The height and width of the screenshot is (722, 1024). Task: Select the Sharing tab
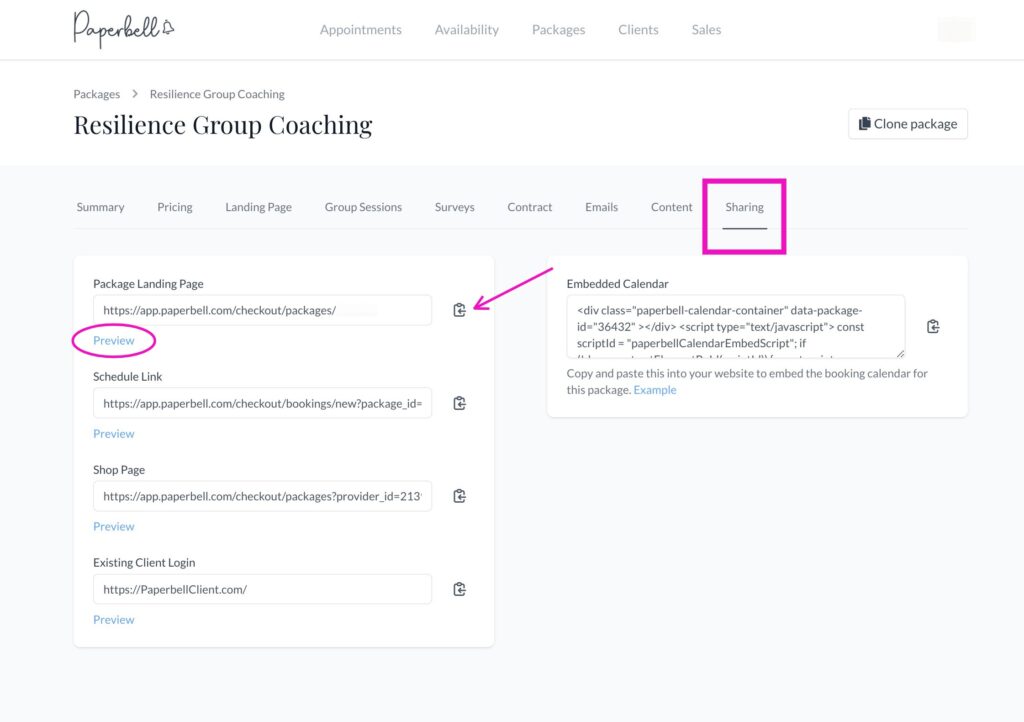point(744,207)
